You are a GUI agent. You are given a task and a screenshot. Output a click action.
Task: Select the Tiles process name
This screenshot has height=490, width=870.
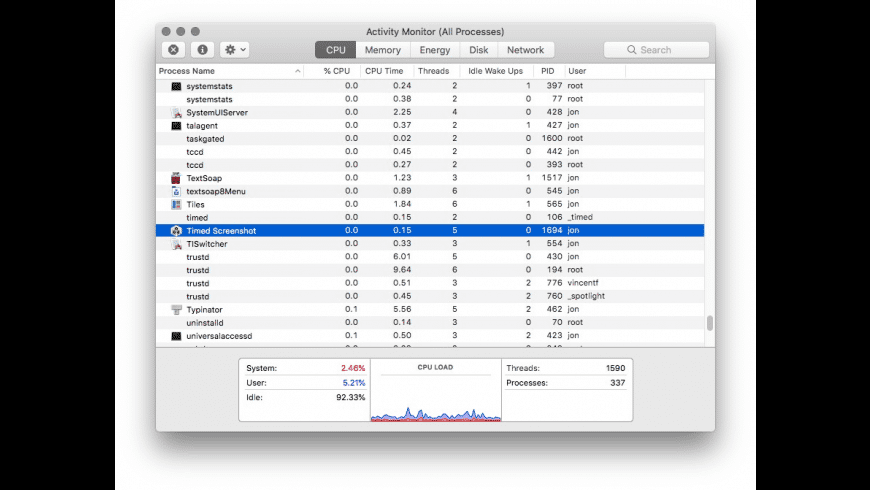pos(195,204)
